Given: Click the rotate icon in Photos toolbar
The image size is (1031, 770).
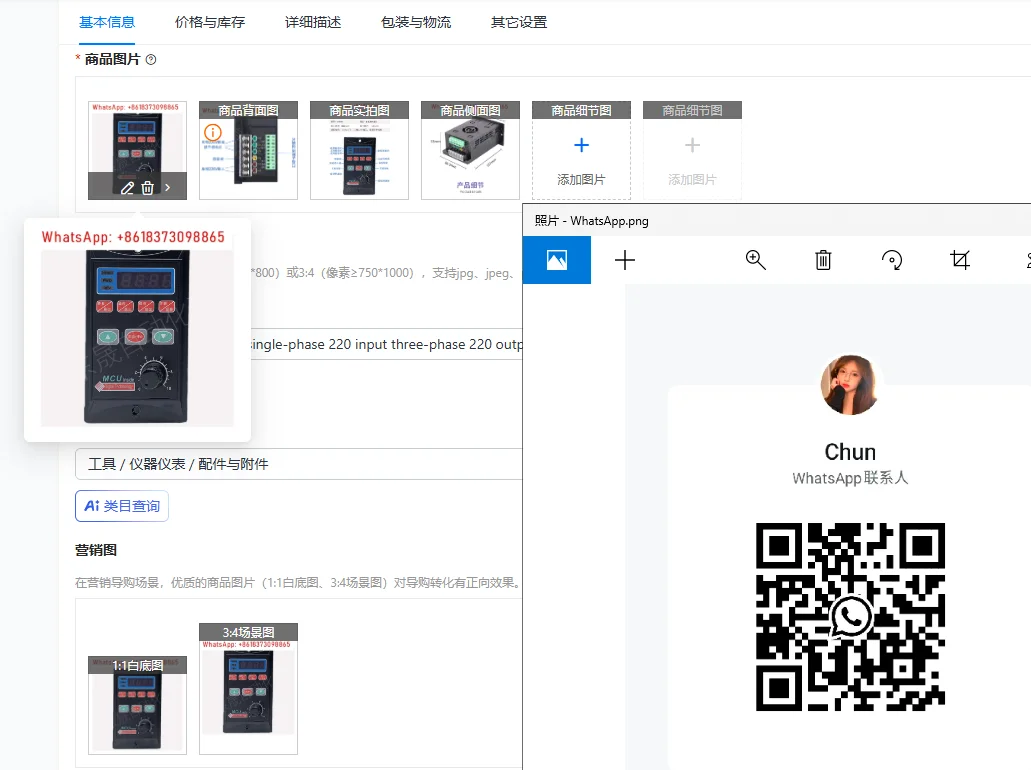Looking at the screenshot, I should [x=892, y=260].
